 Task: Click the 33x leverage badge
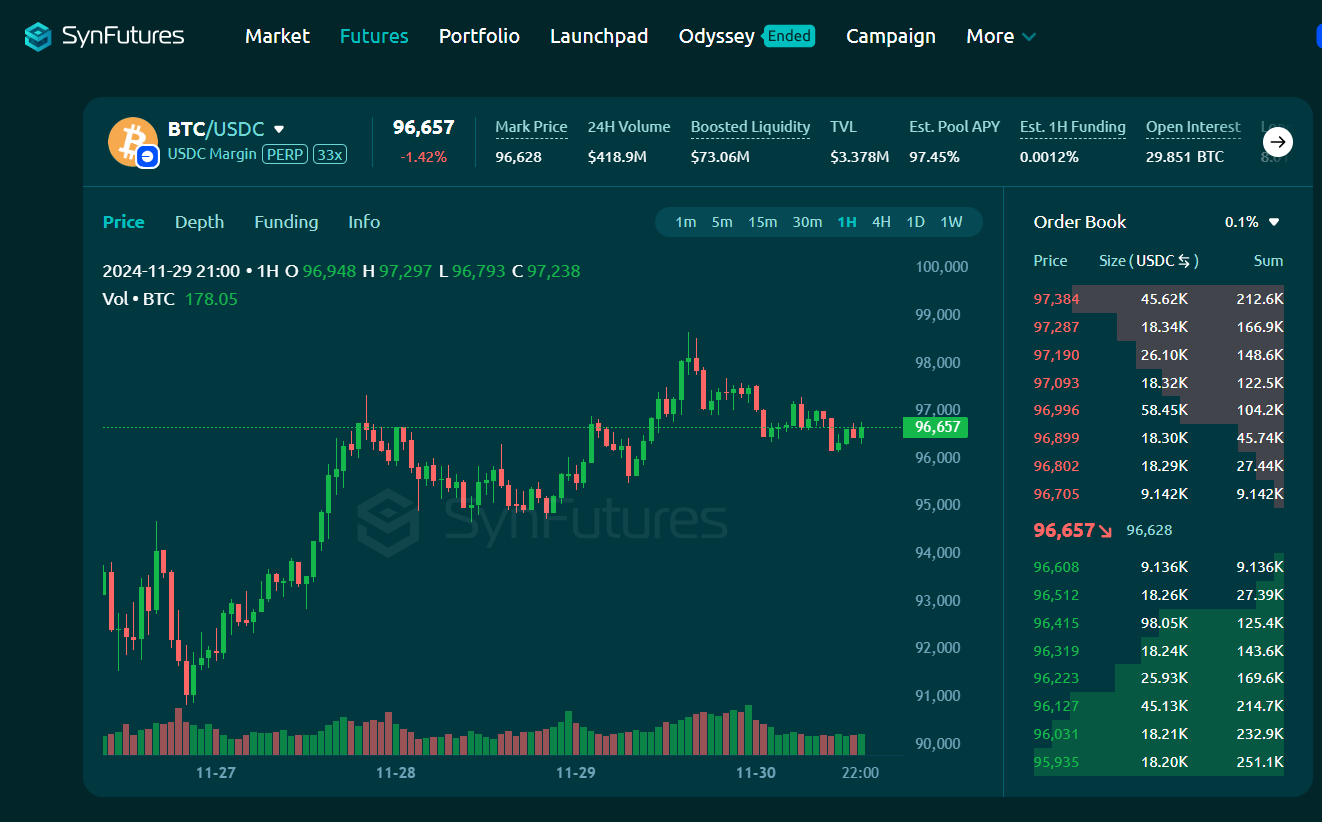click(329, 155)
